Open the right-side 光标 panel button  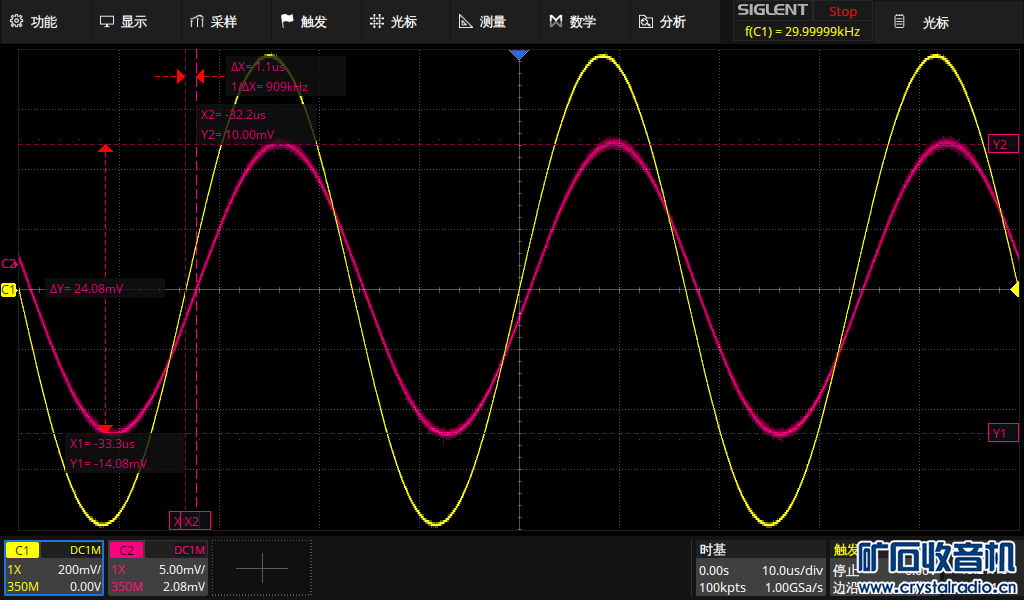click(x=922, y=22)
